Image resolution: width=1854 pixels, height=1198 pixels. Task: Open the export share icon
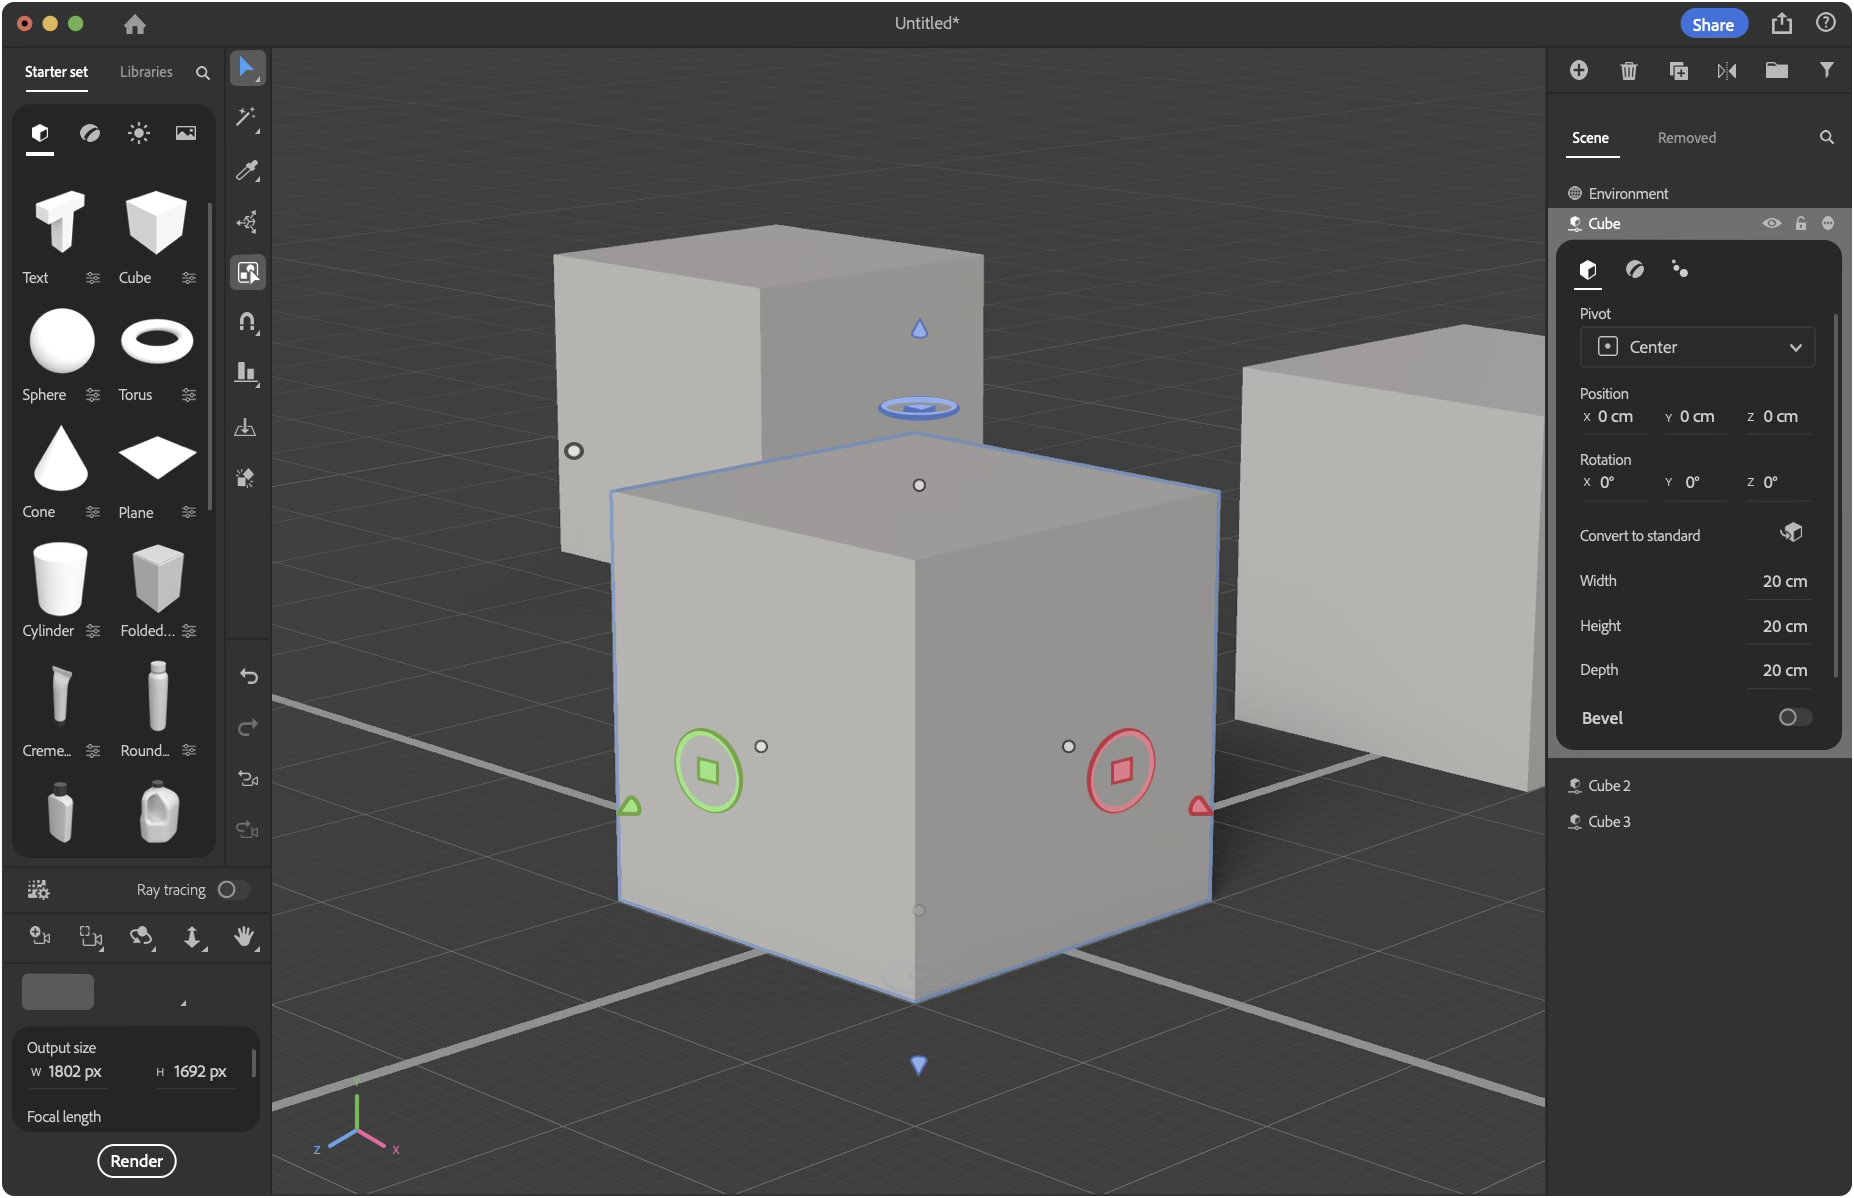click(x=1781, y=23)
